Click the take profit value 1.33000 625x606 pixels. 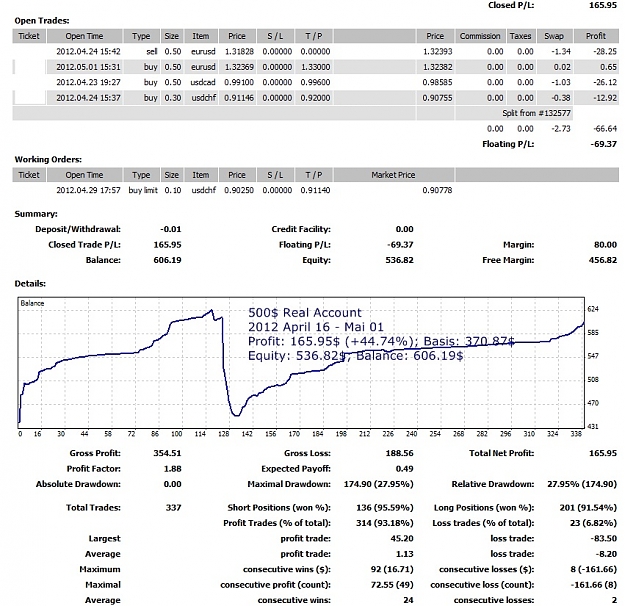point(315,67)
